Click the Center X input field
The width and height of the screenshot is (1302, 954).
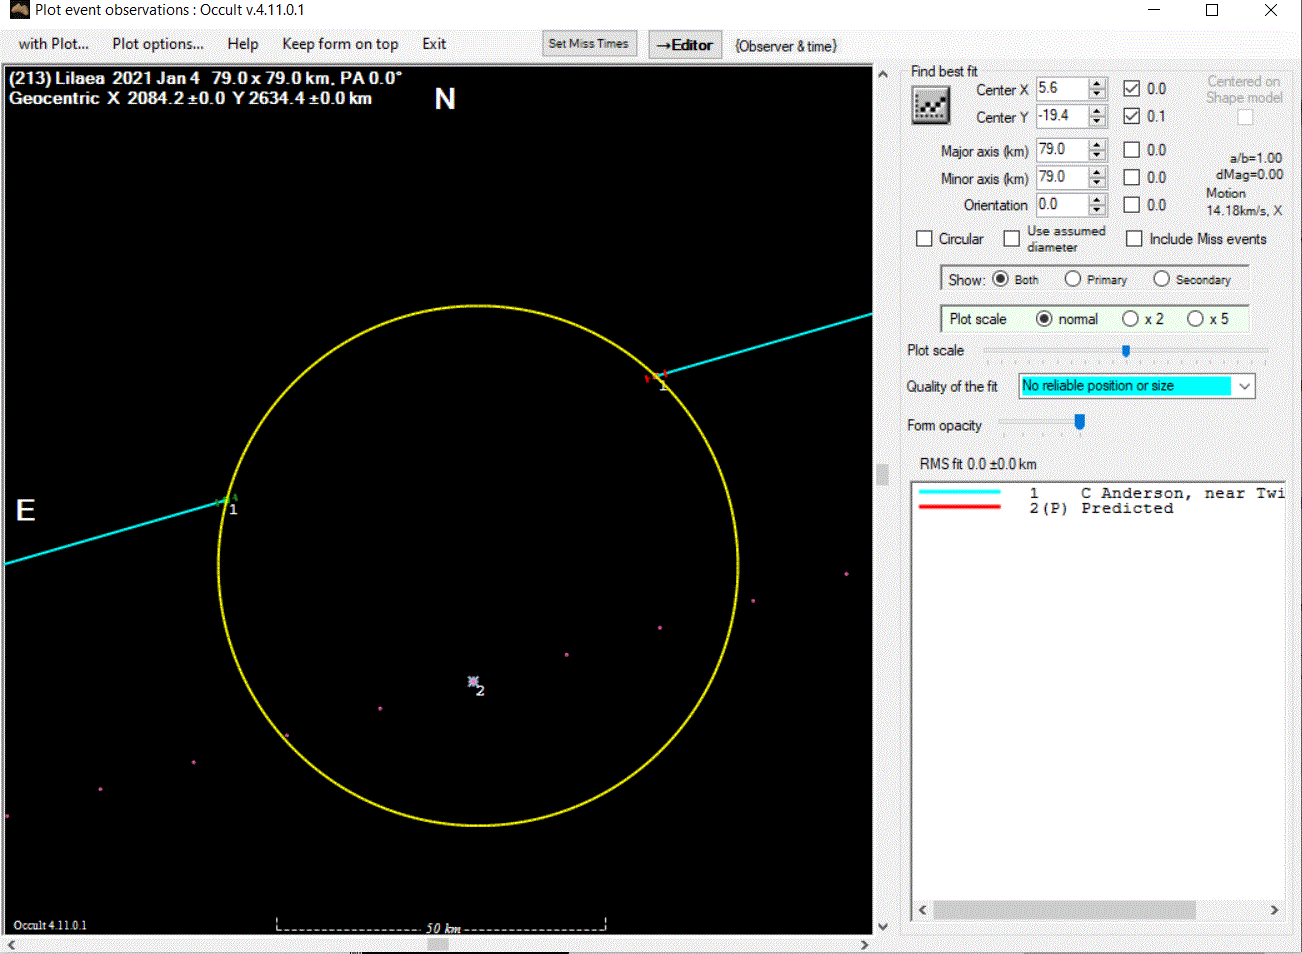click(1062, 88)
